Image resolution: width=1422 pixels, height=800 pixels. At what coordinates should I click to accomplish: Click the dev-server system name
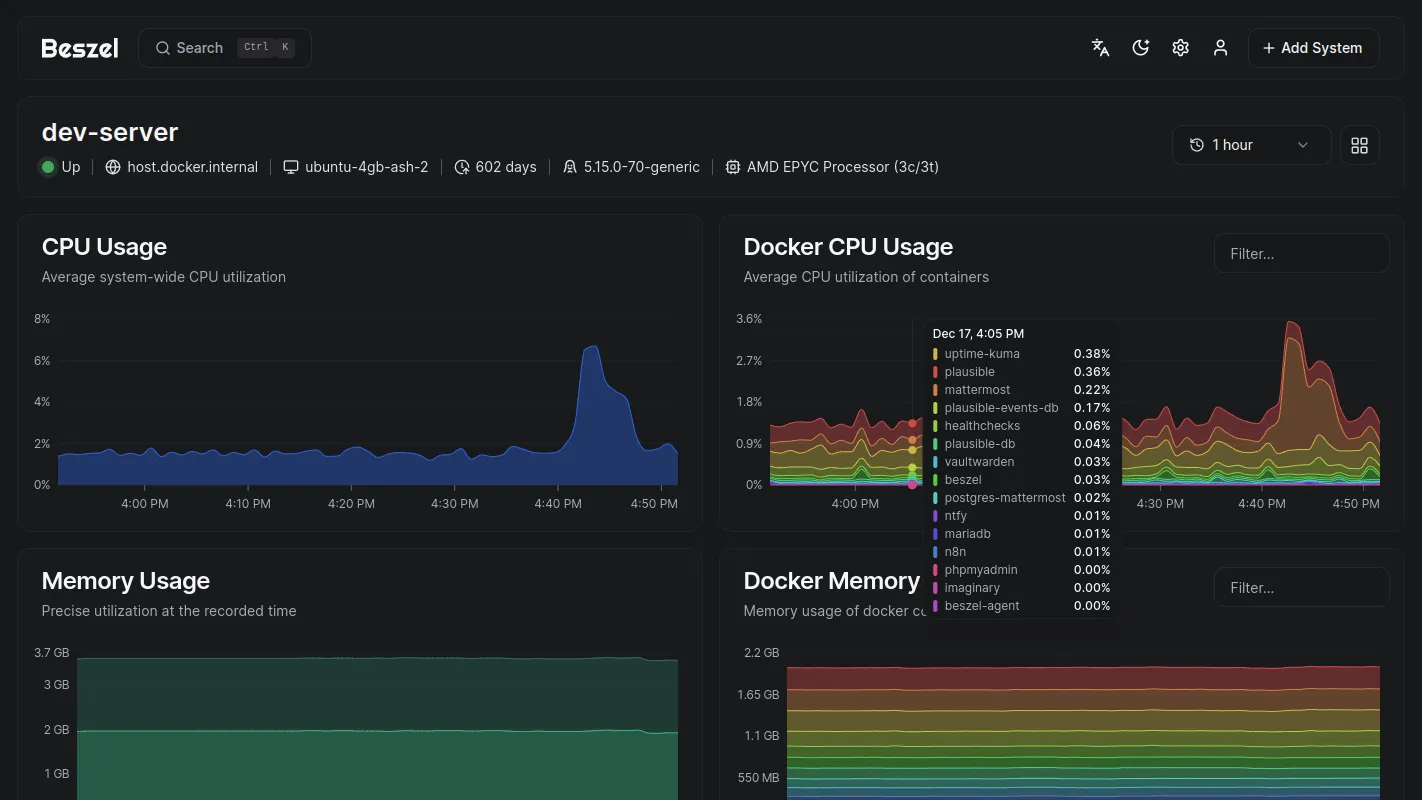pyautogui.click(x=110, y=132)
